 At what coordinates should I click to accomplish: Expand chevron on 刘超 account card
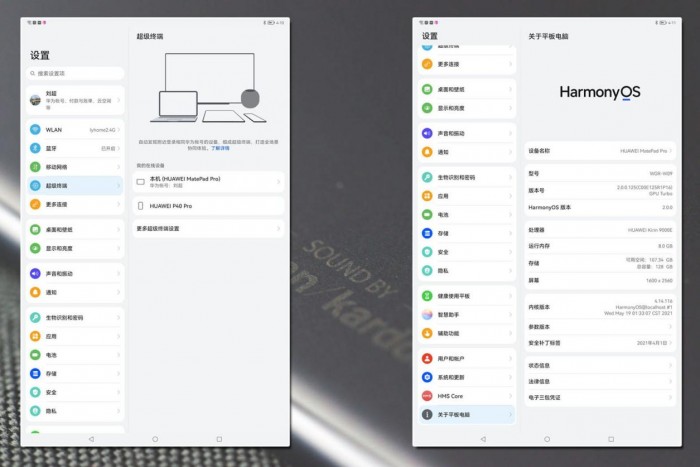tap(119, 100)
